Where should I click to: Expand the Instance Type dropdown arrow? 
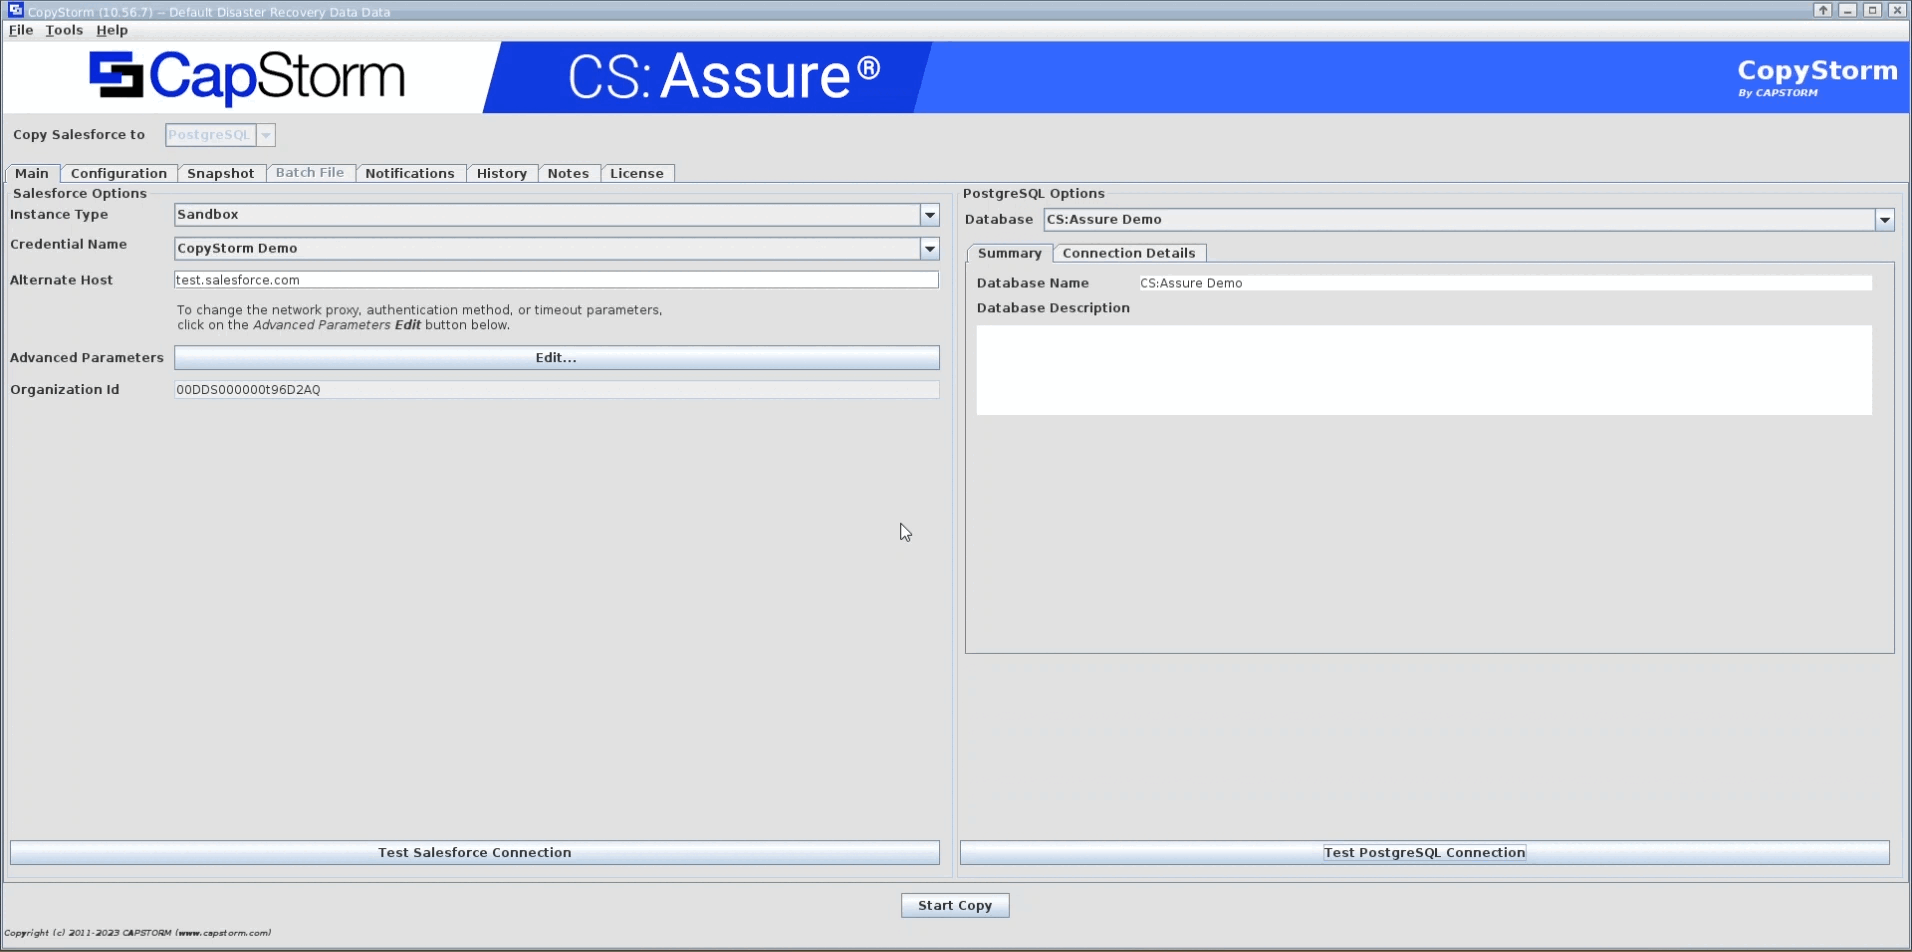[x=930, y=214]
